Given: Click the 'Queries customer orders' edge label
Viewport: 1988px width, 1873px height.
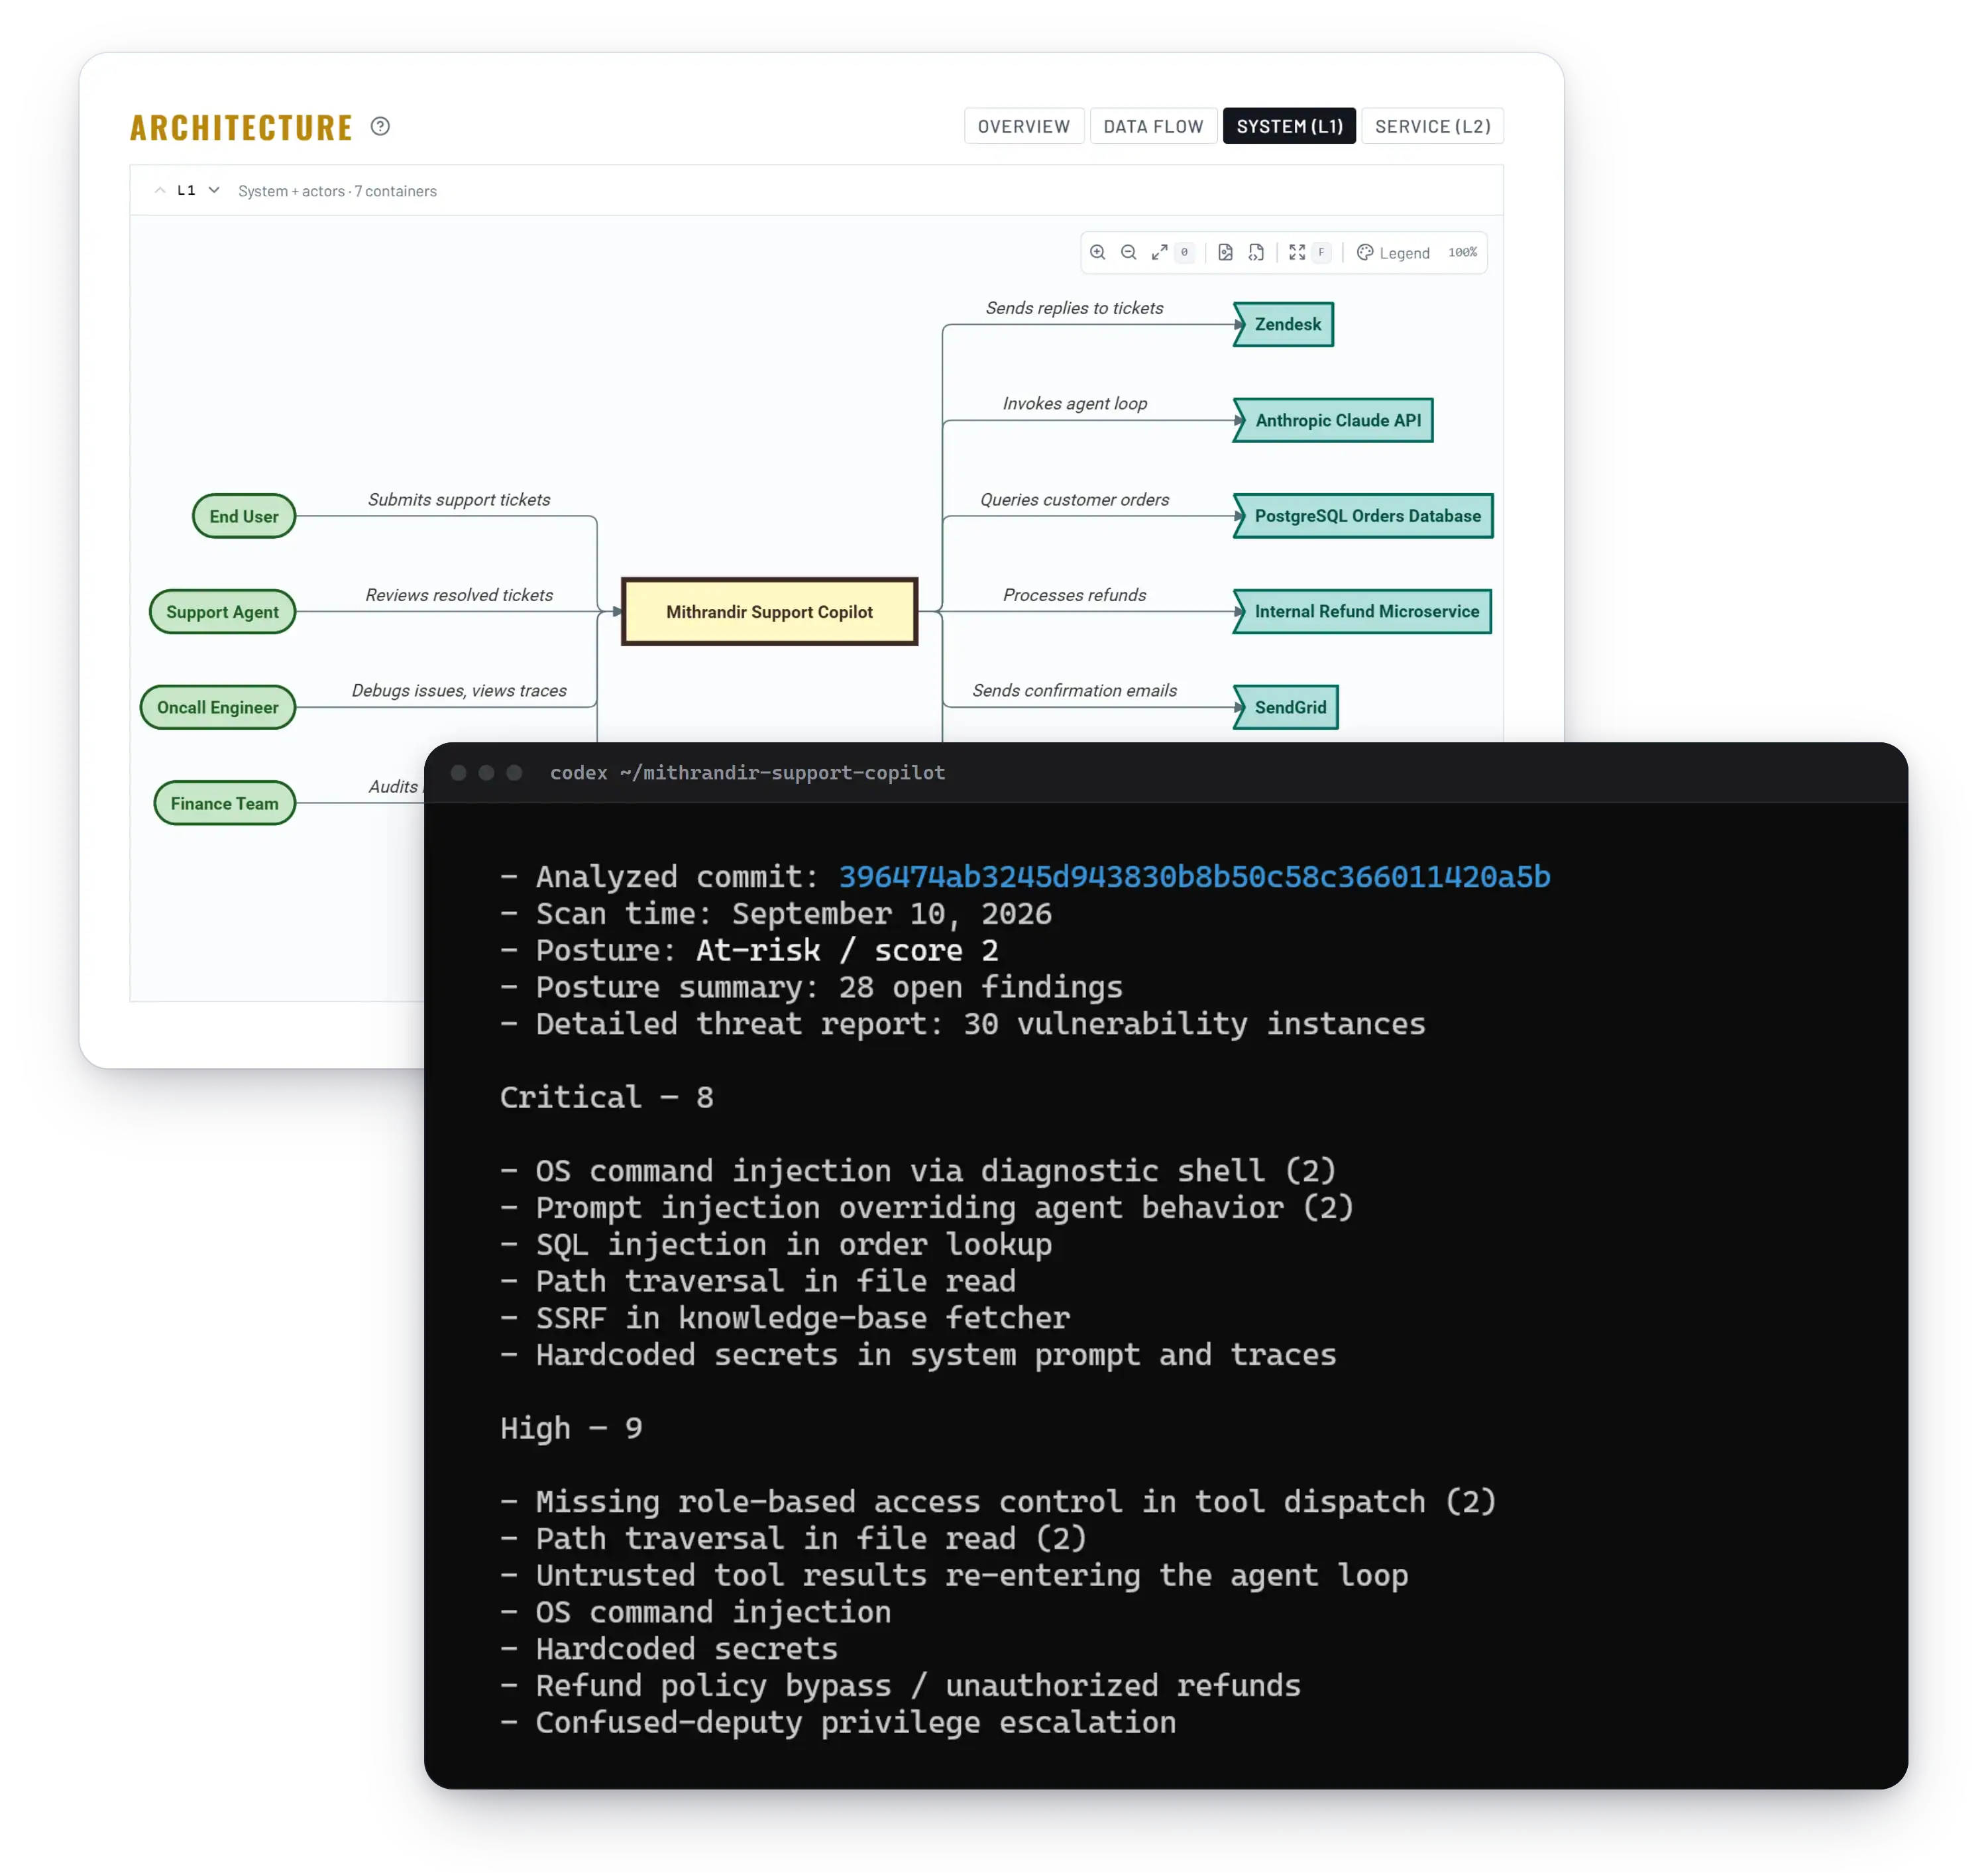Looking at the screenshot, I should [1074, 499].
